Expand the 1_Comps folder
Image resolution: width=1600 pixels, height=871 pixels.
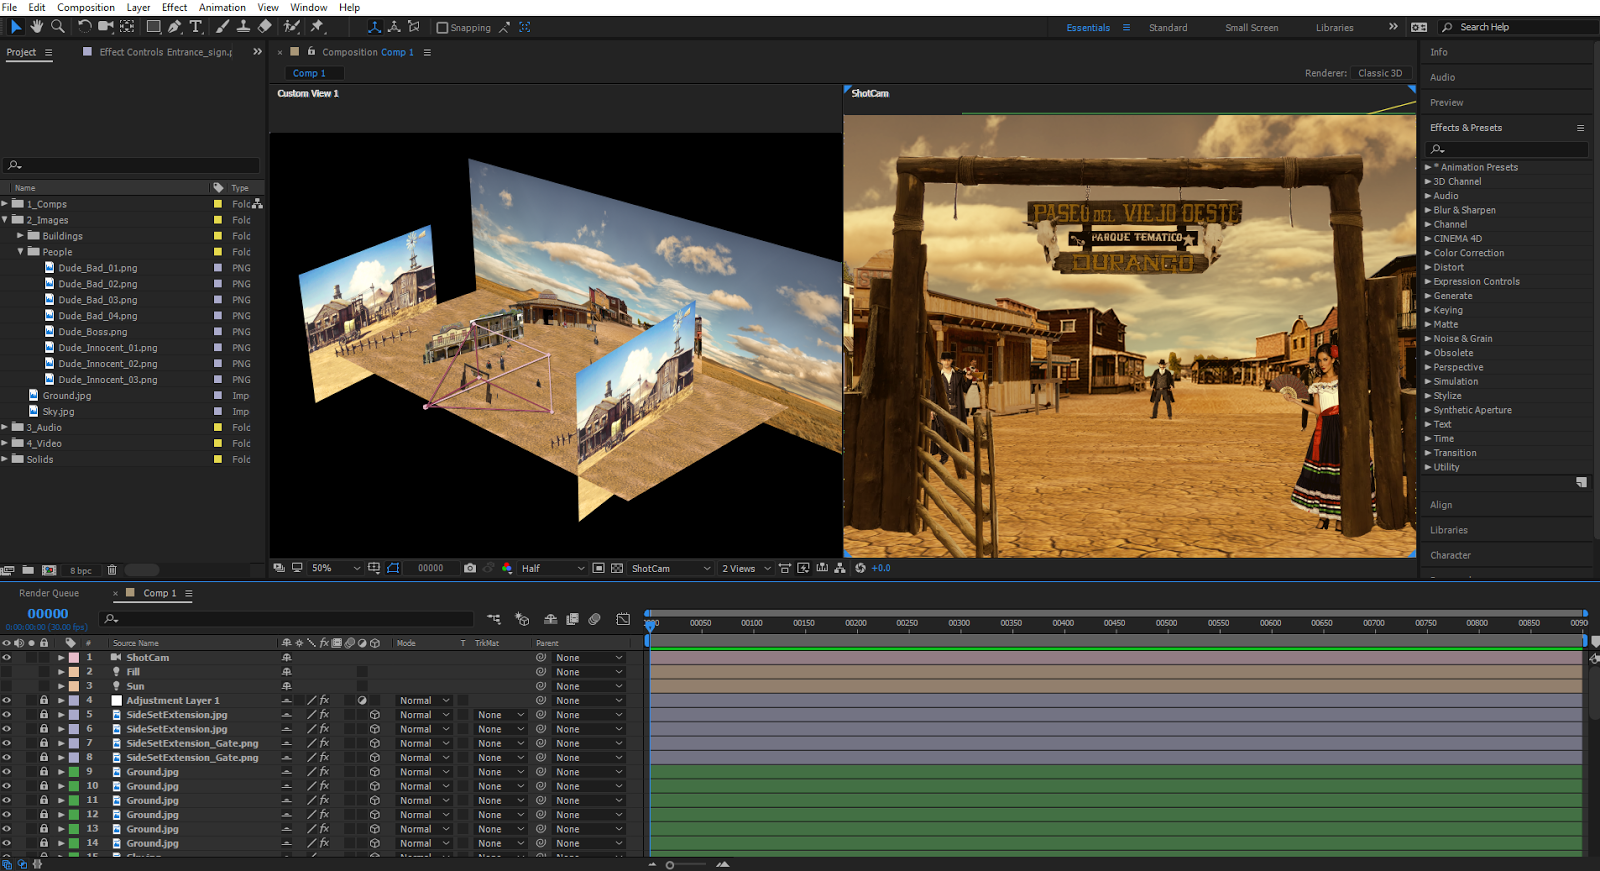click(5, 204)
